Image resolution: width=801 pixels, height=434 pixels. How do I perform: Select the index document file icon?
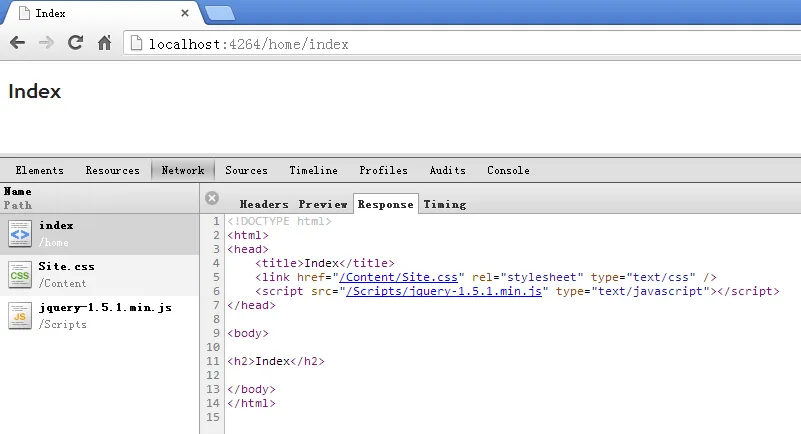(20, 234)
